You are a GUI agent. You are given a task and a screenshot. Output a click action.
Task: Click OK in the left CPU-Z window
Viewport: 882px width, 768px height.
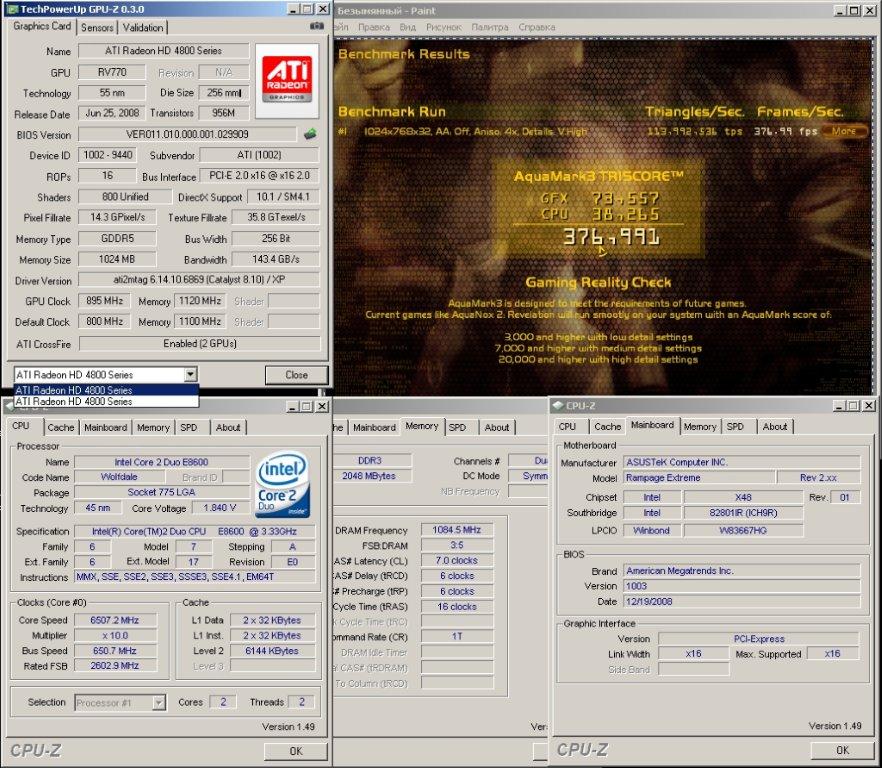point(296,751)
